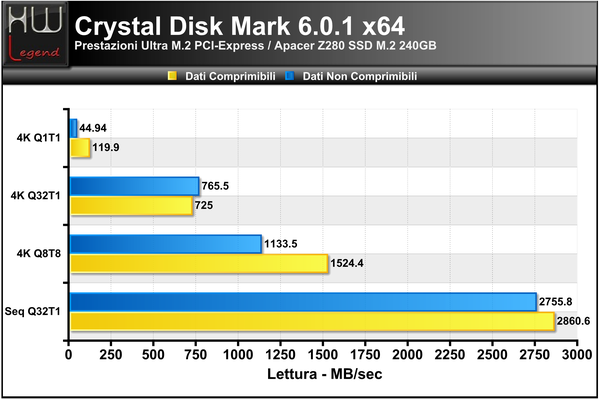Screen dimensions: 600x399
Task: Click the 725 value label
Action: (204, 205)
